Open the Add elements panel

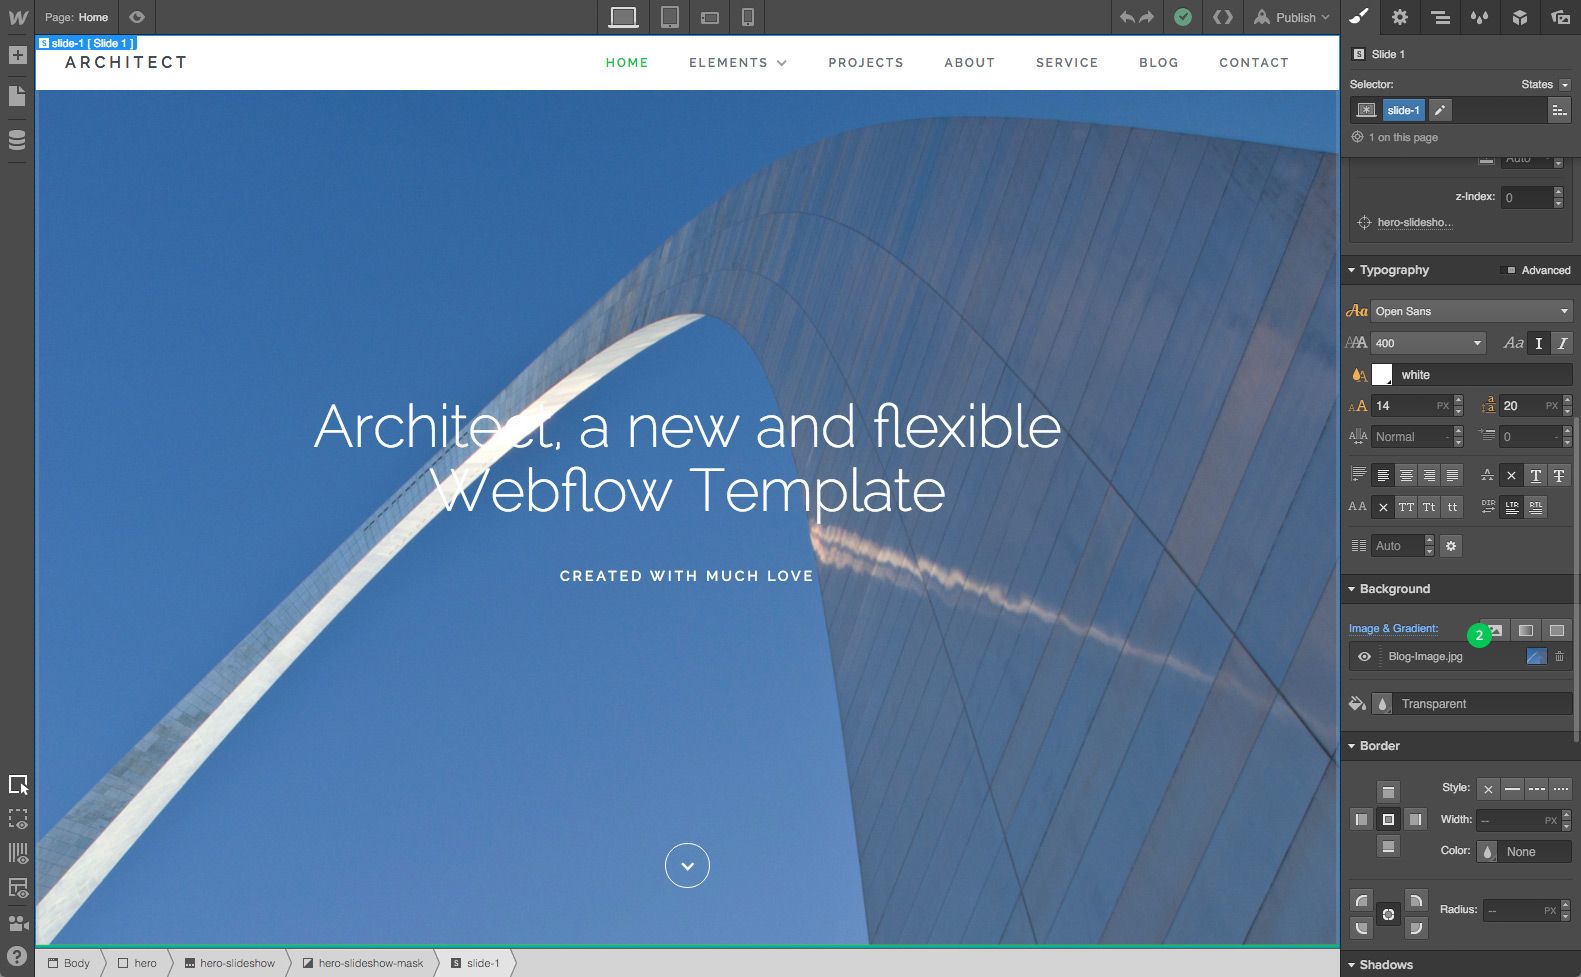click(x=17, y=55)
